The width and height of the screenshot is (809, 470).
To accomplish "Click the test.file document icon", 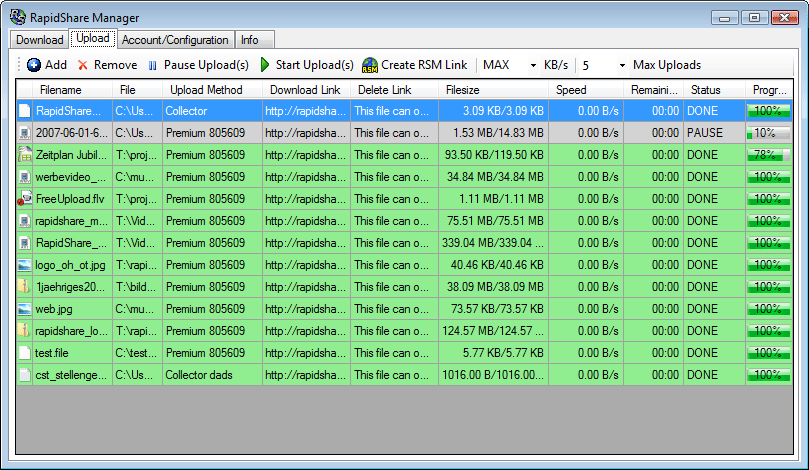I will 25,352.
